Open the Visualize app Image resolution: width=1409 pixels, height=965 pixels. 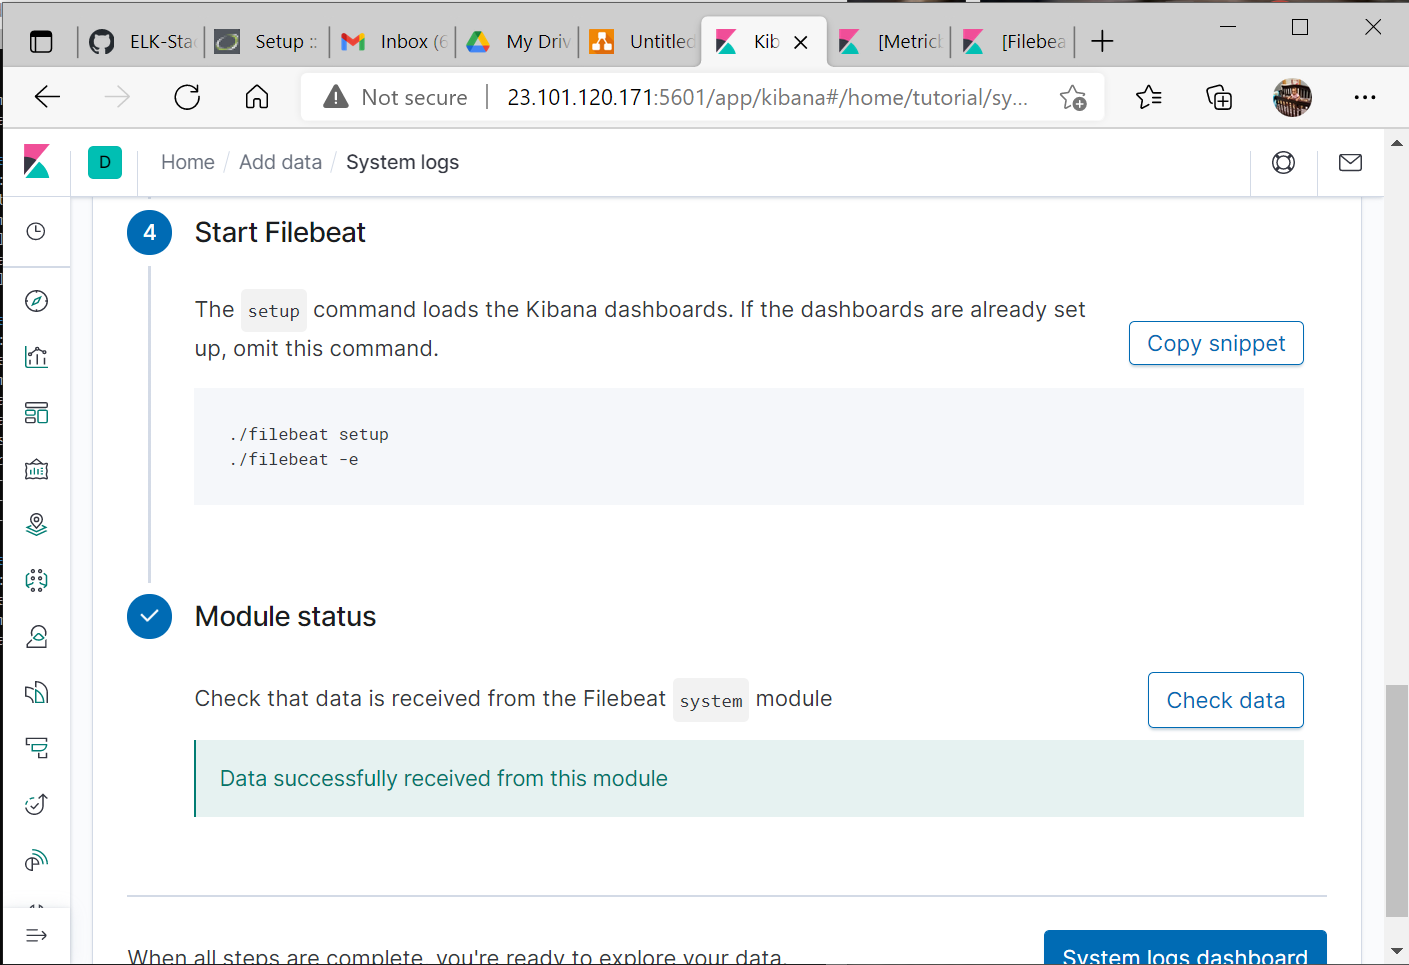(x=36, y=356)
